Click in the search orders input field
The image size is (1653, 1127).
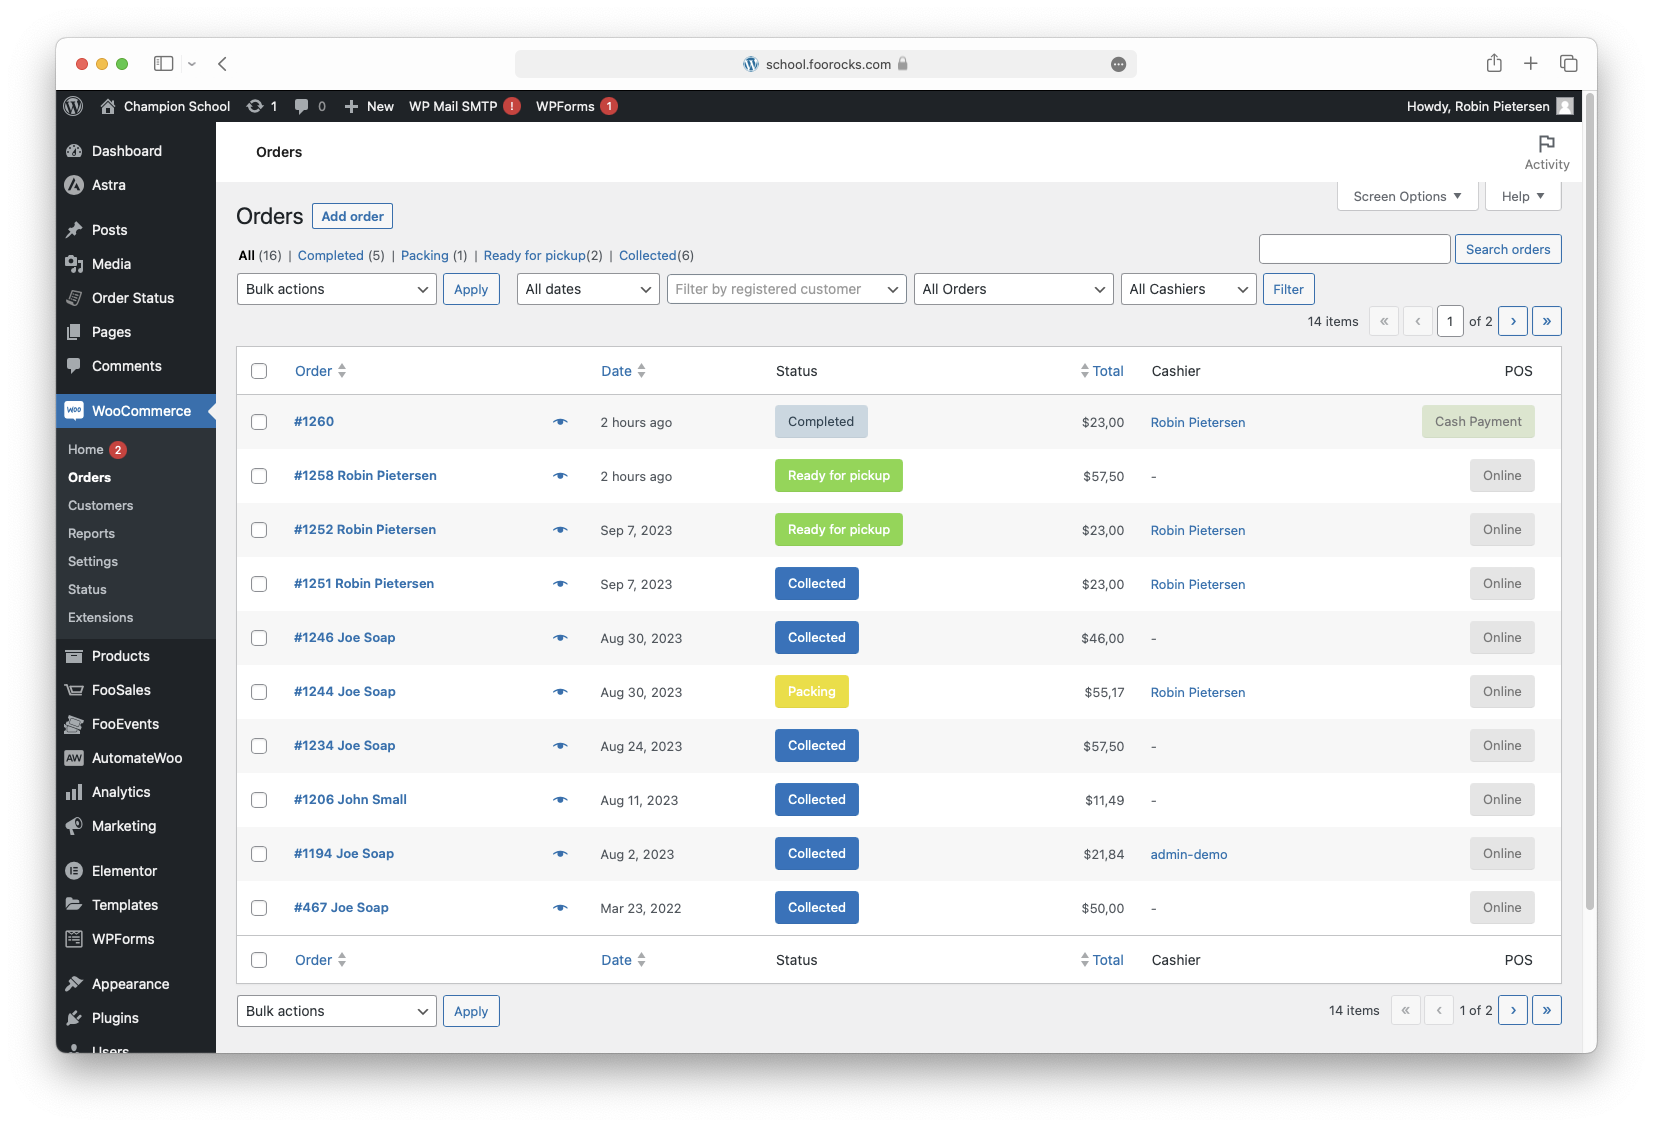pos(1354,249)
